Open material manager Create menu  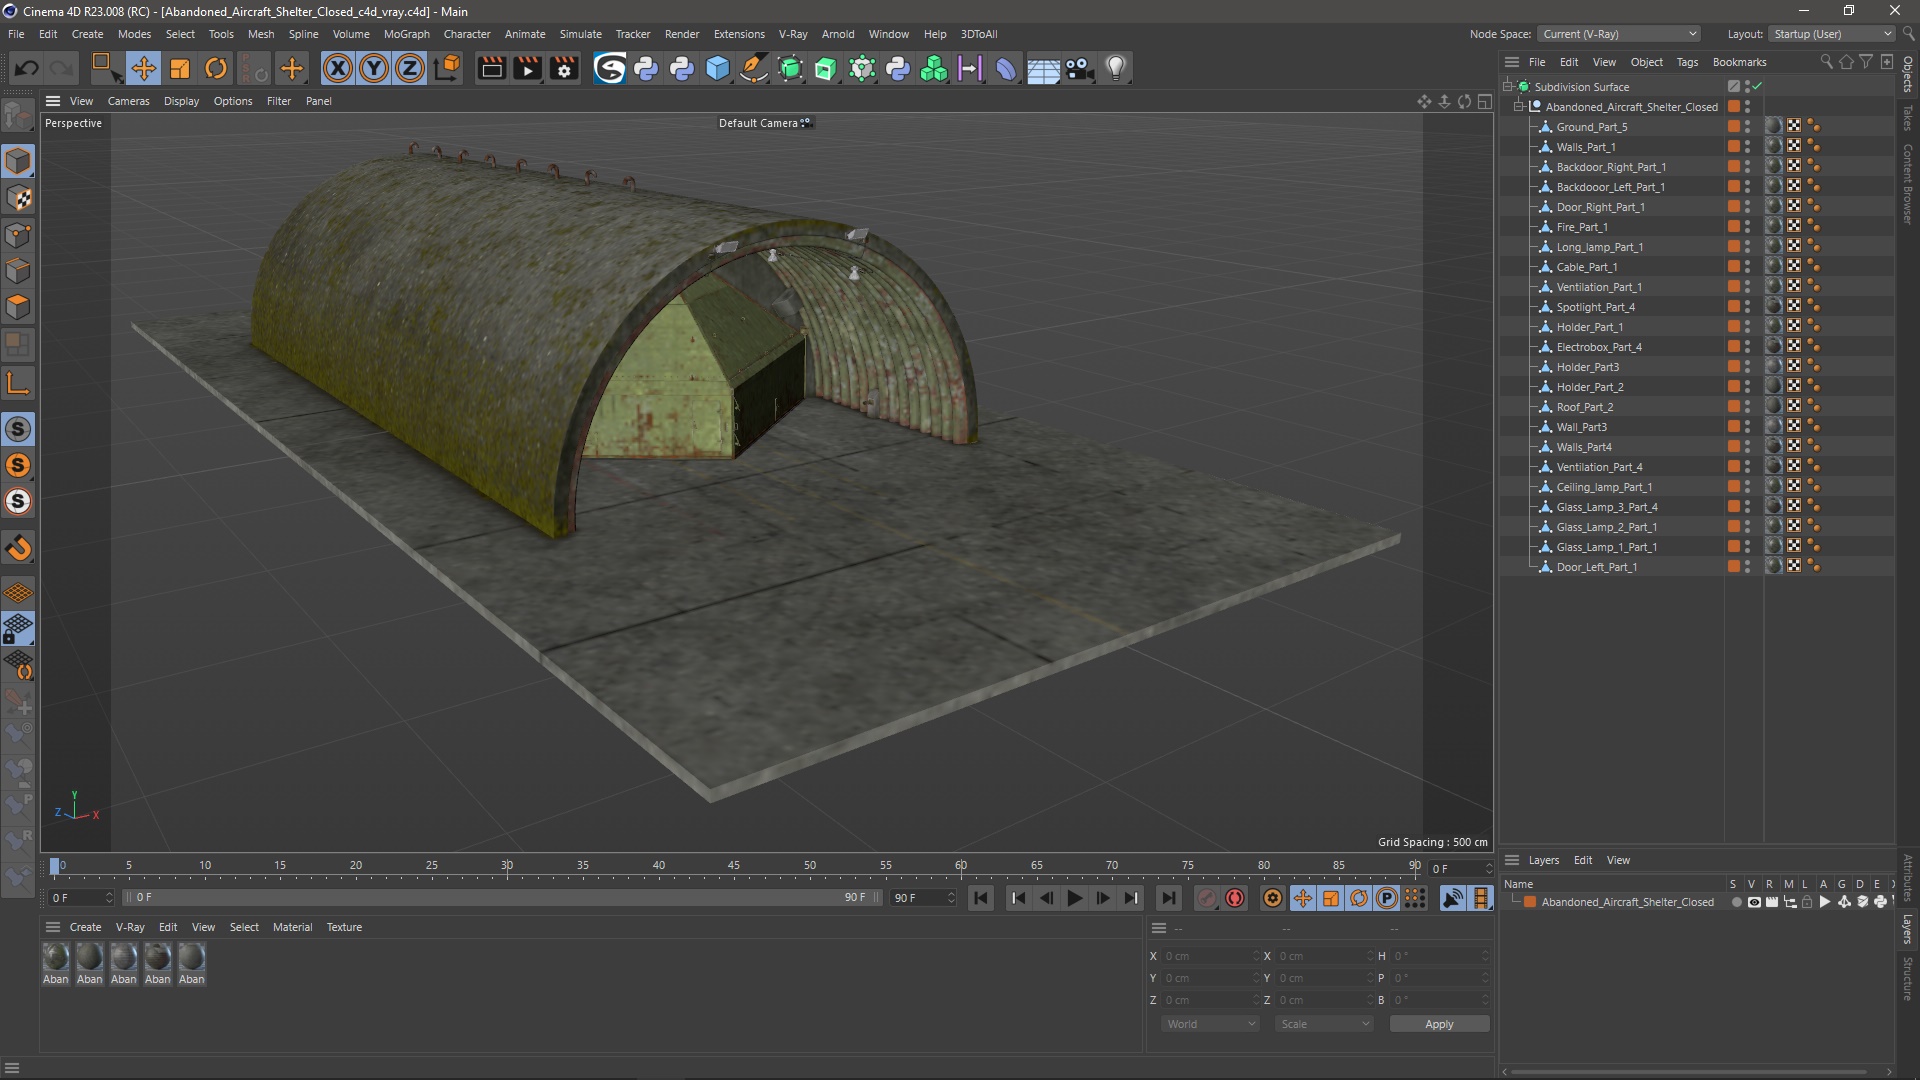(x=85, y=927)
